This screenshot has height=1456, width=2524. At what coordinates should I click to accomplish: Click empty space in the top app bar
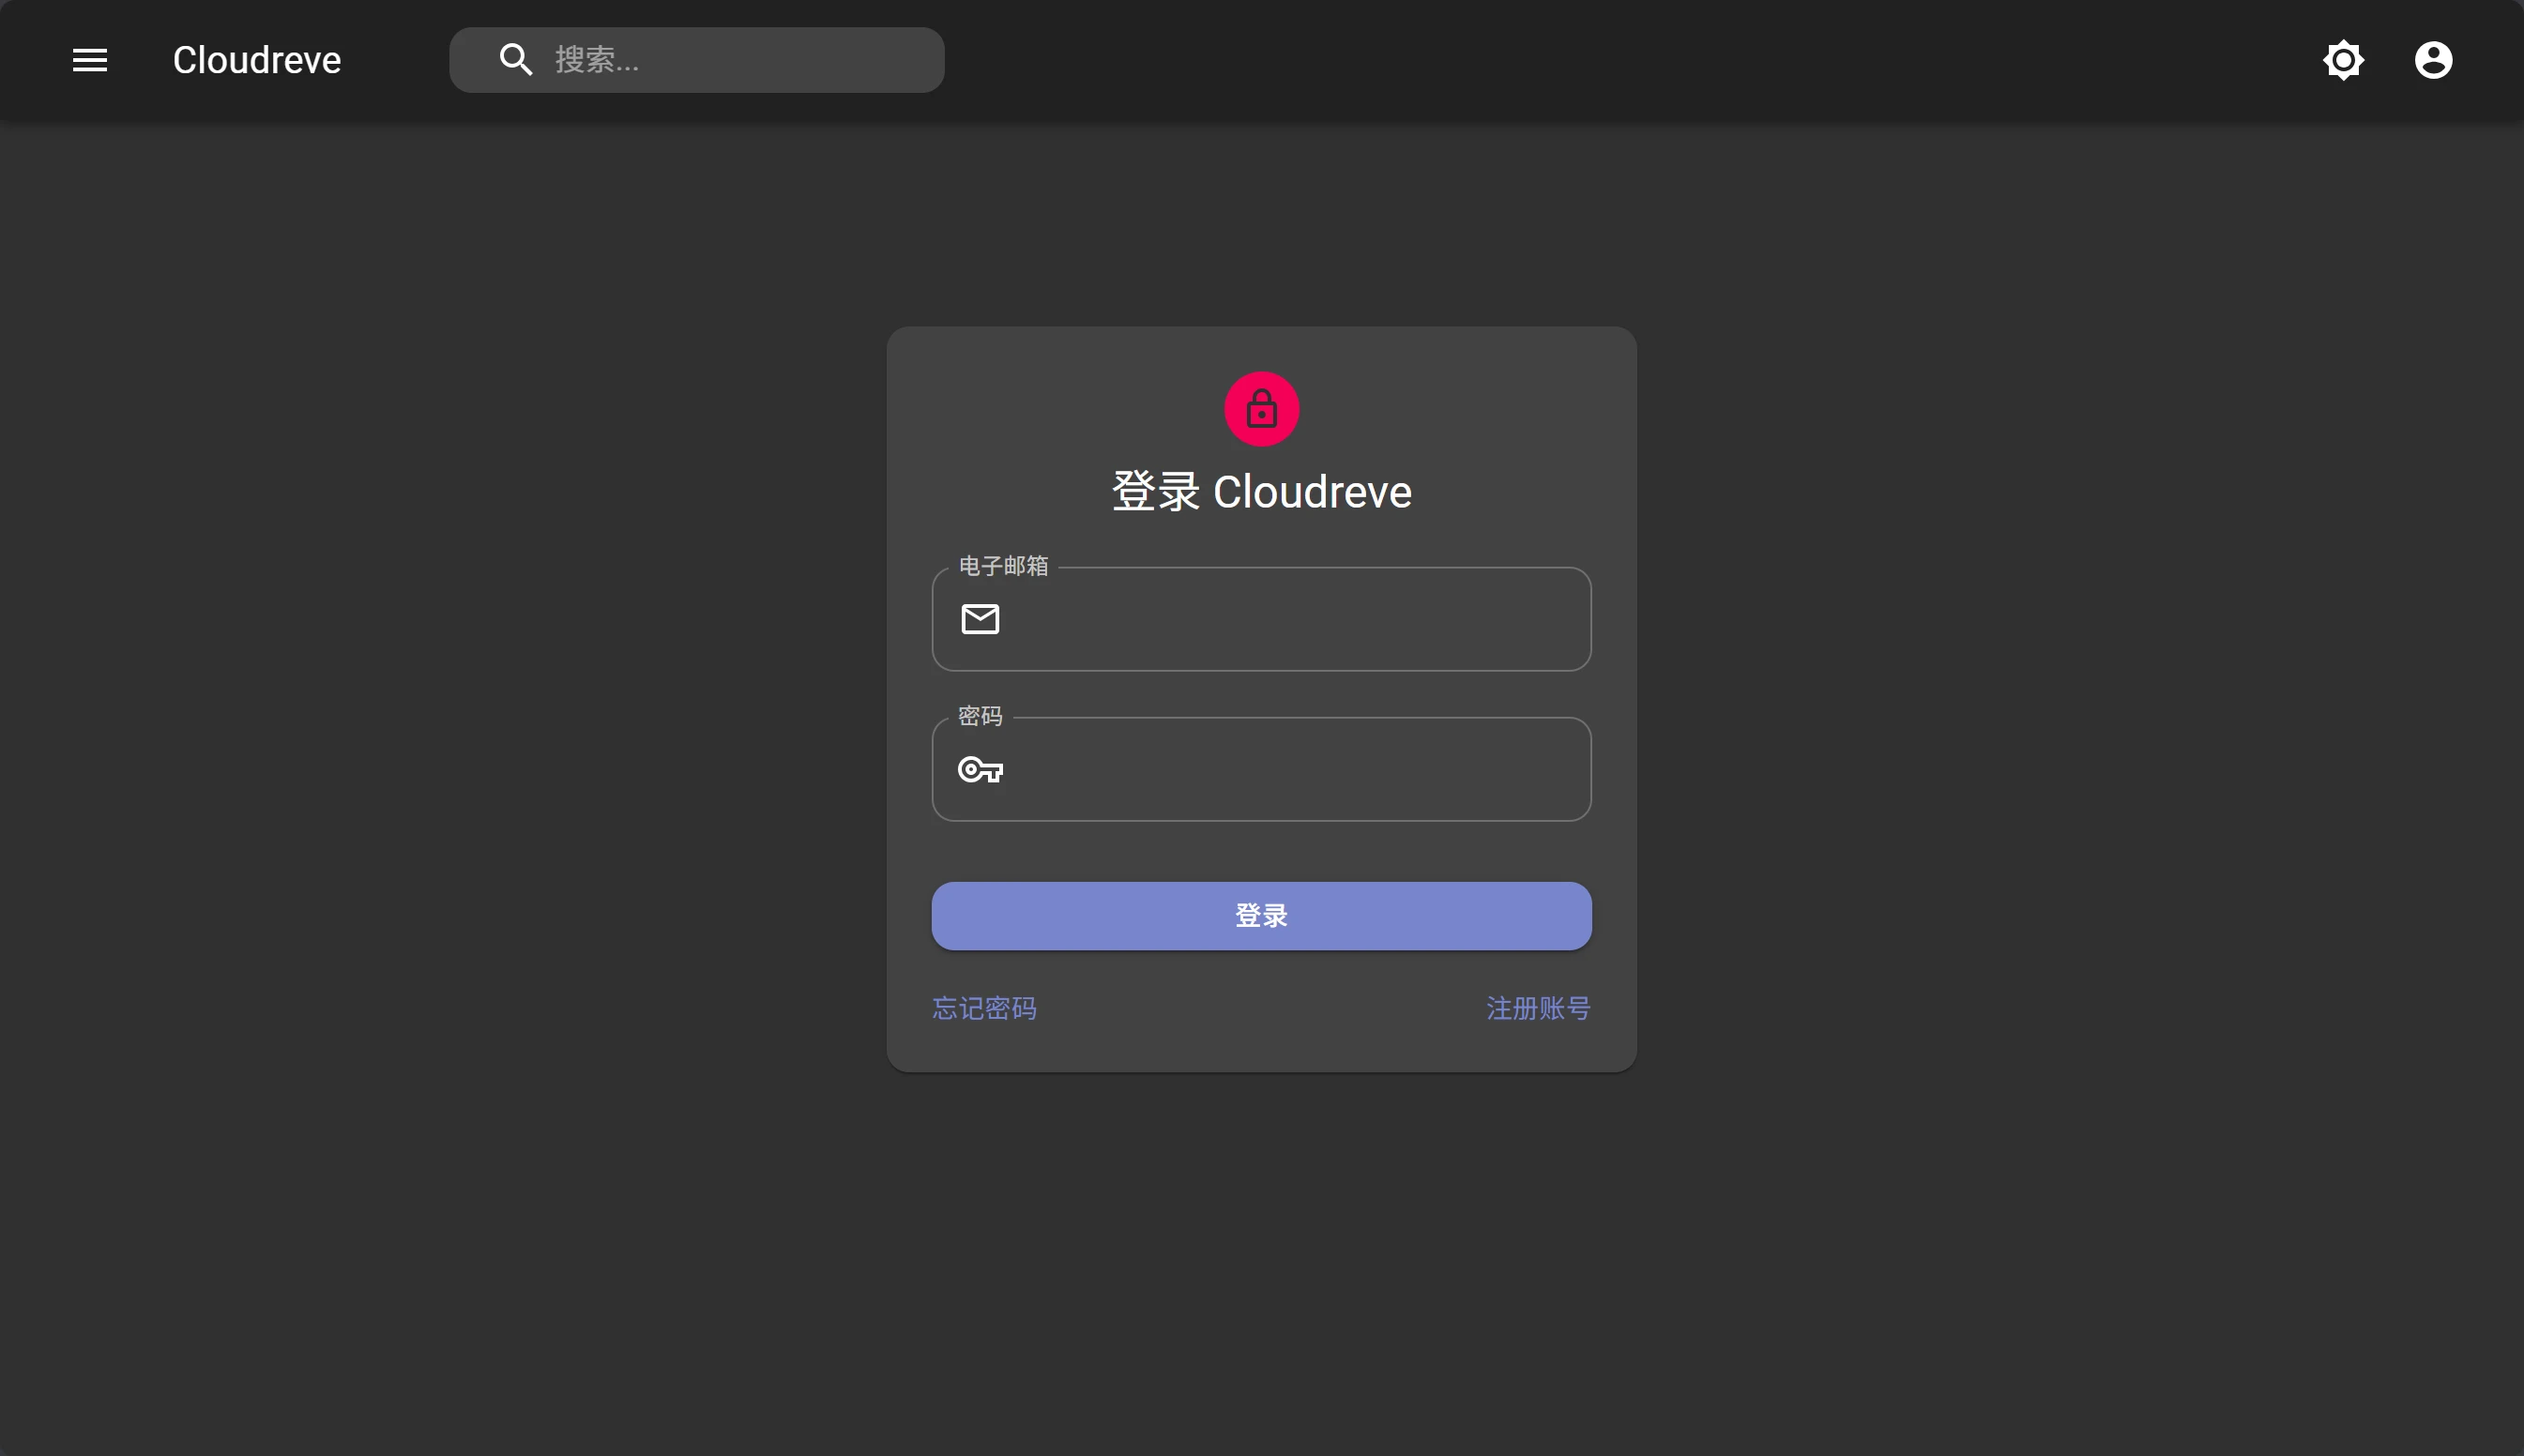(x=1600, y=60)
